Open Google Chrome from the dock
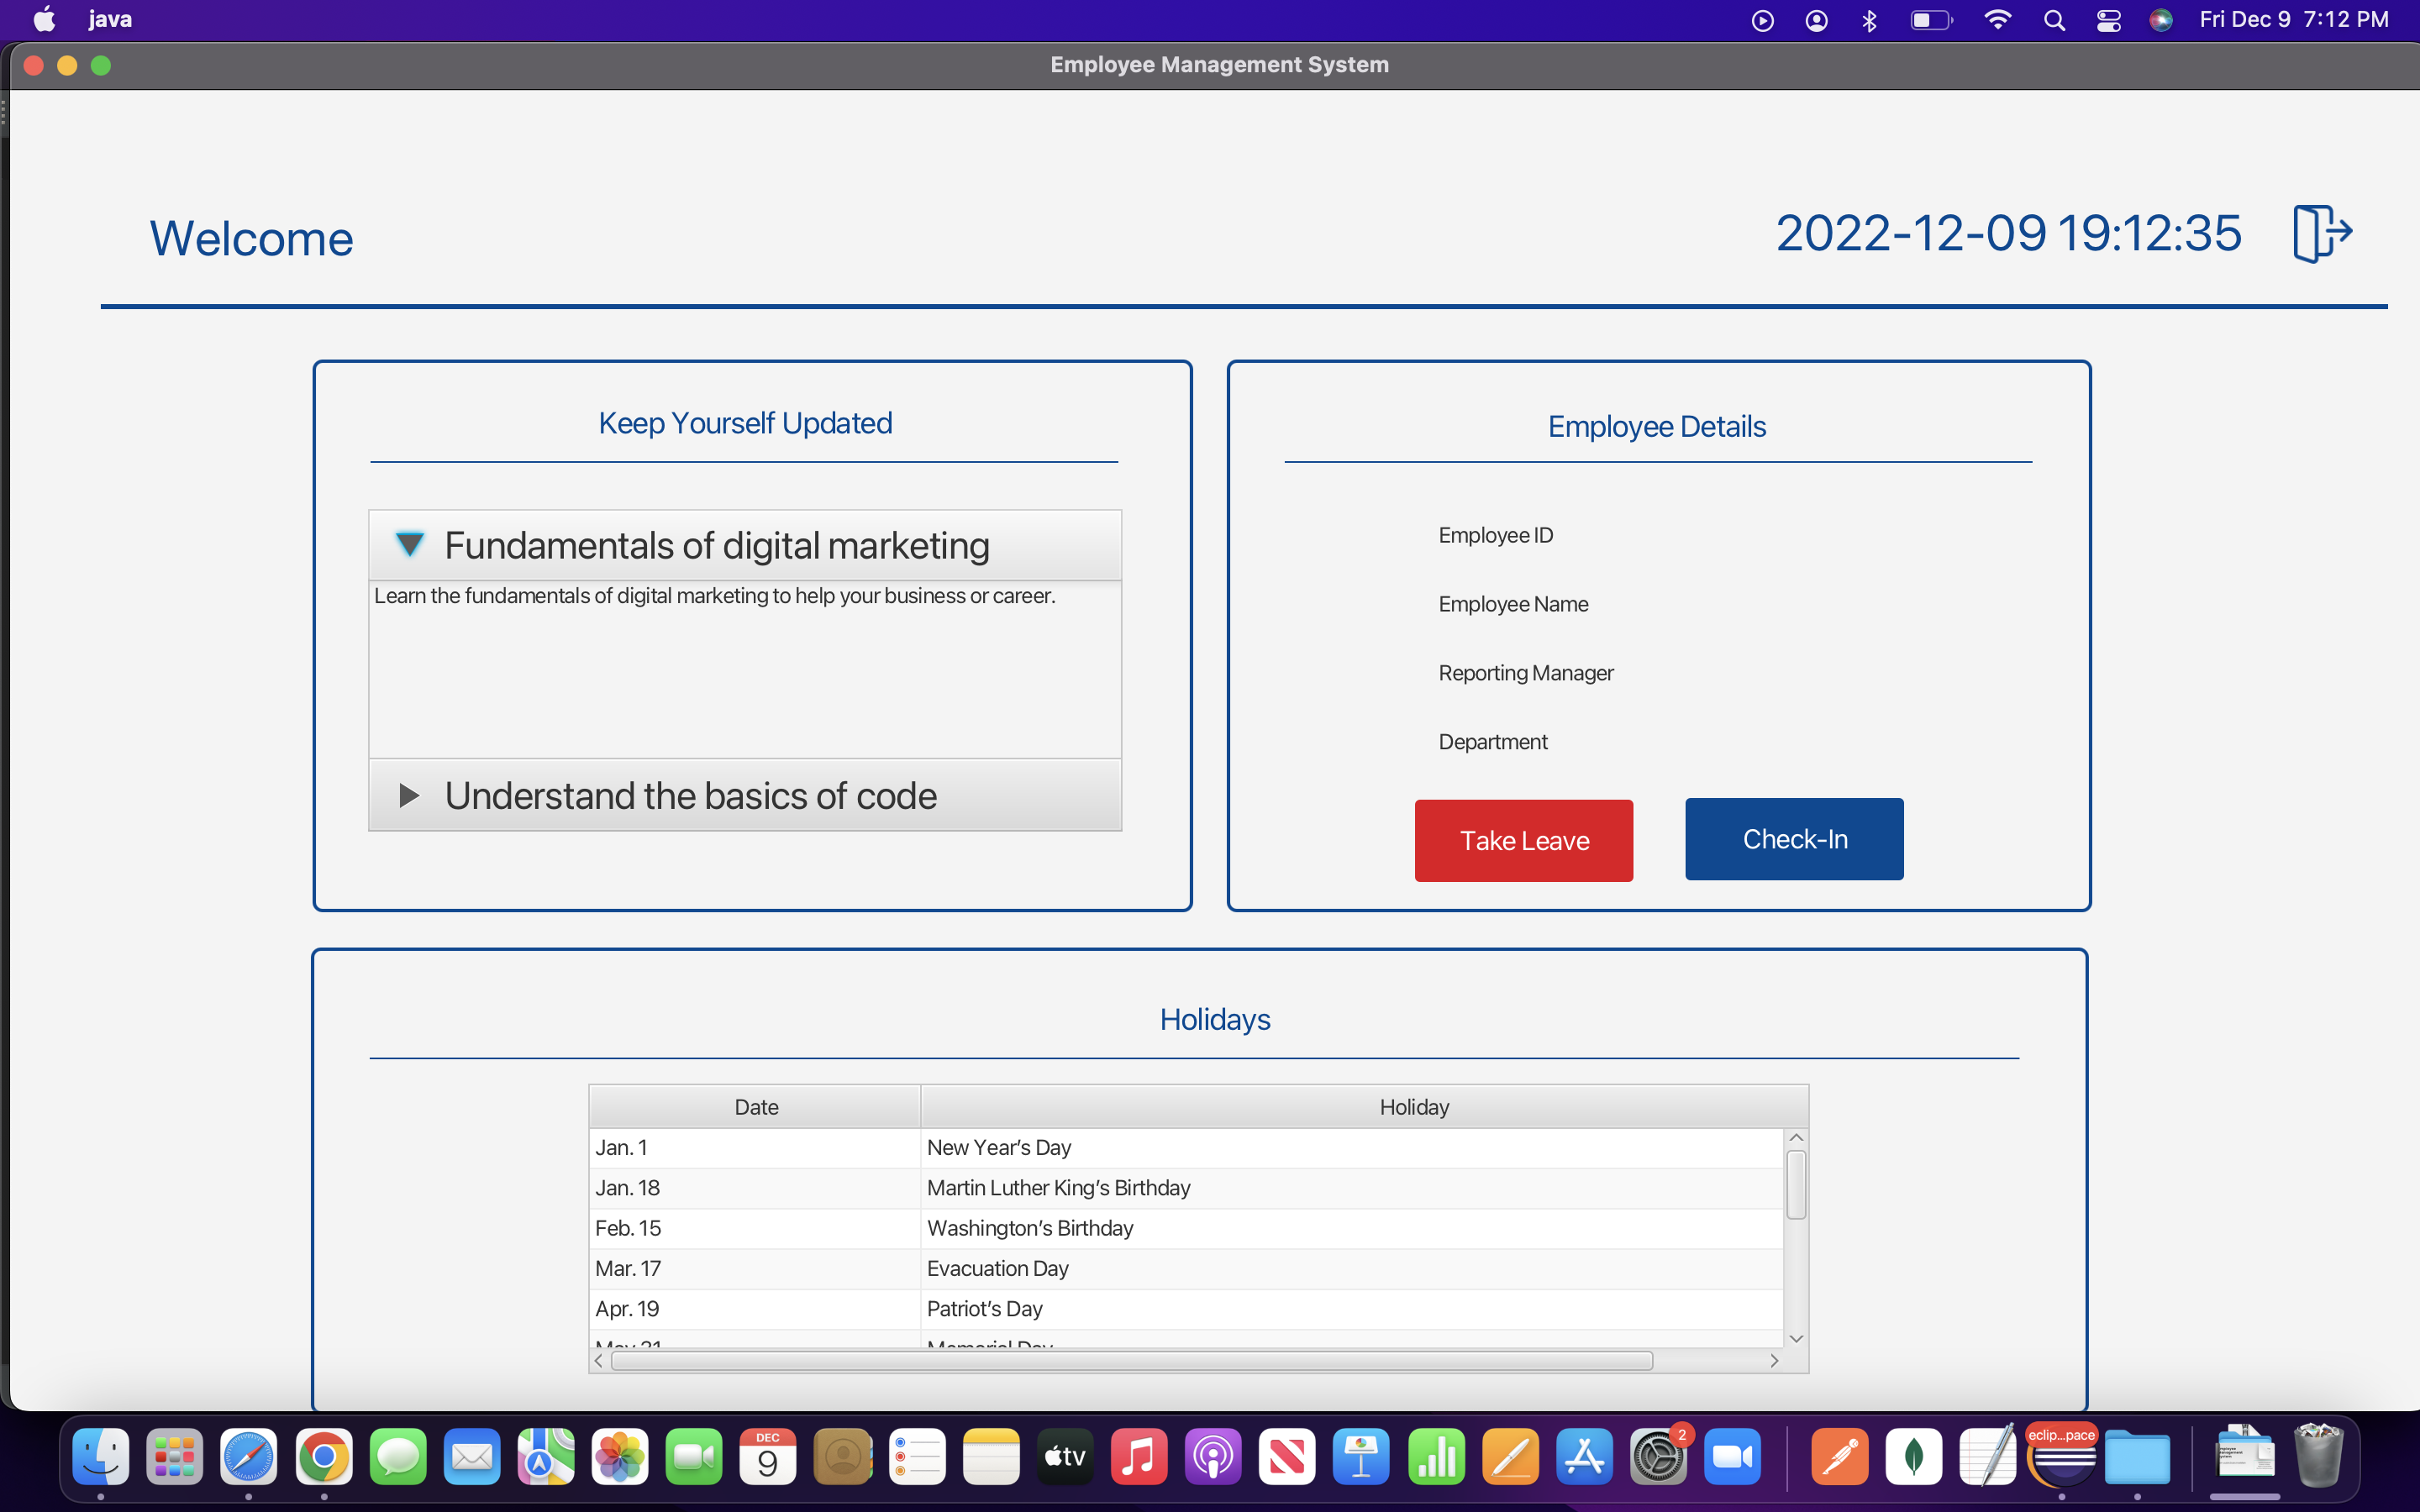 323,1457
